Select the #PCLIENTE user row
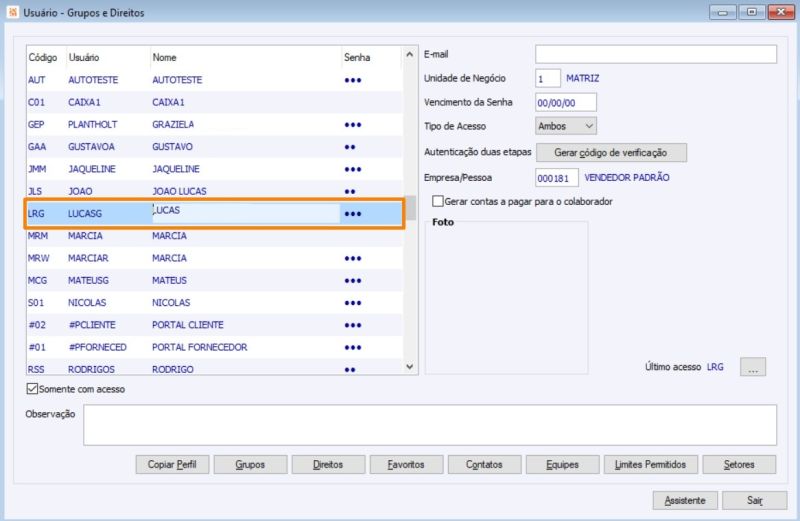The image size is (800, 521). pyautogui.click(x=215, y=325)
